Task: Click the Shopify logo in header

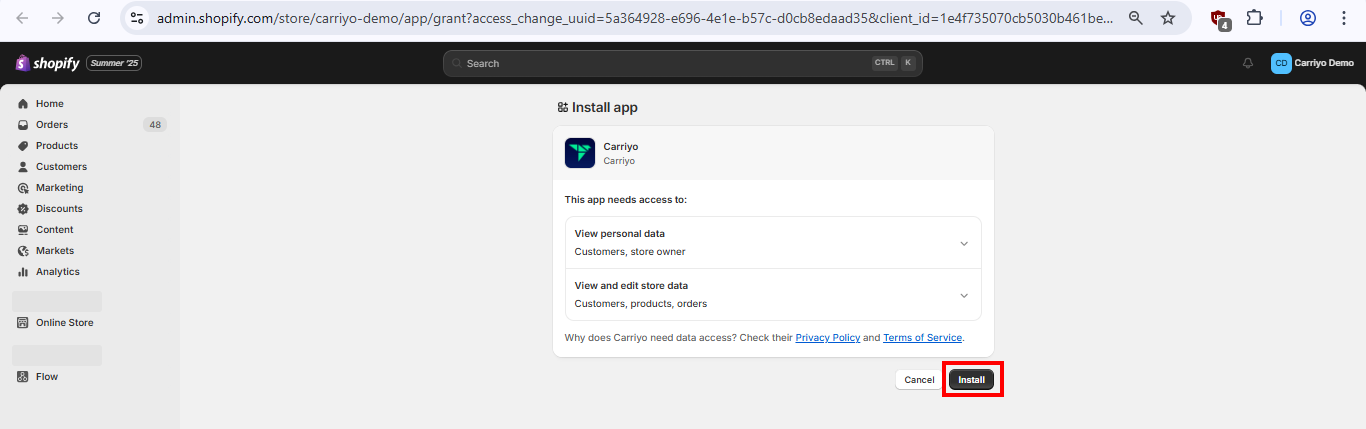Action: click(47, 63)
